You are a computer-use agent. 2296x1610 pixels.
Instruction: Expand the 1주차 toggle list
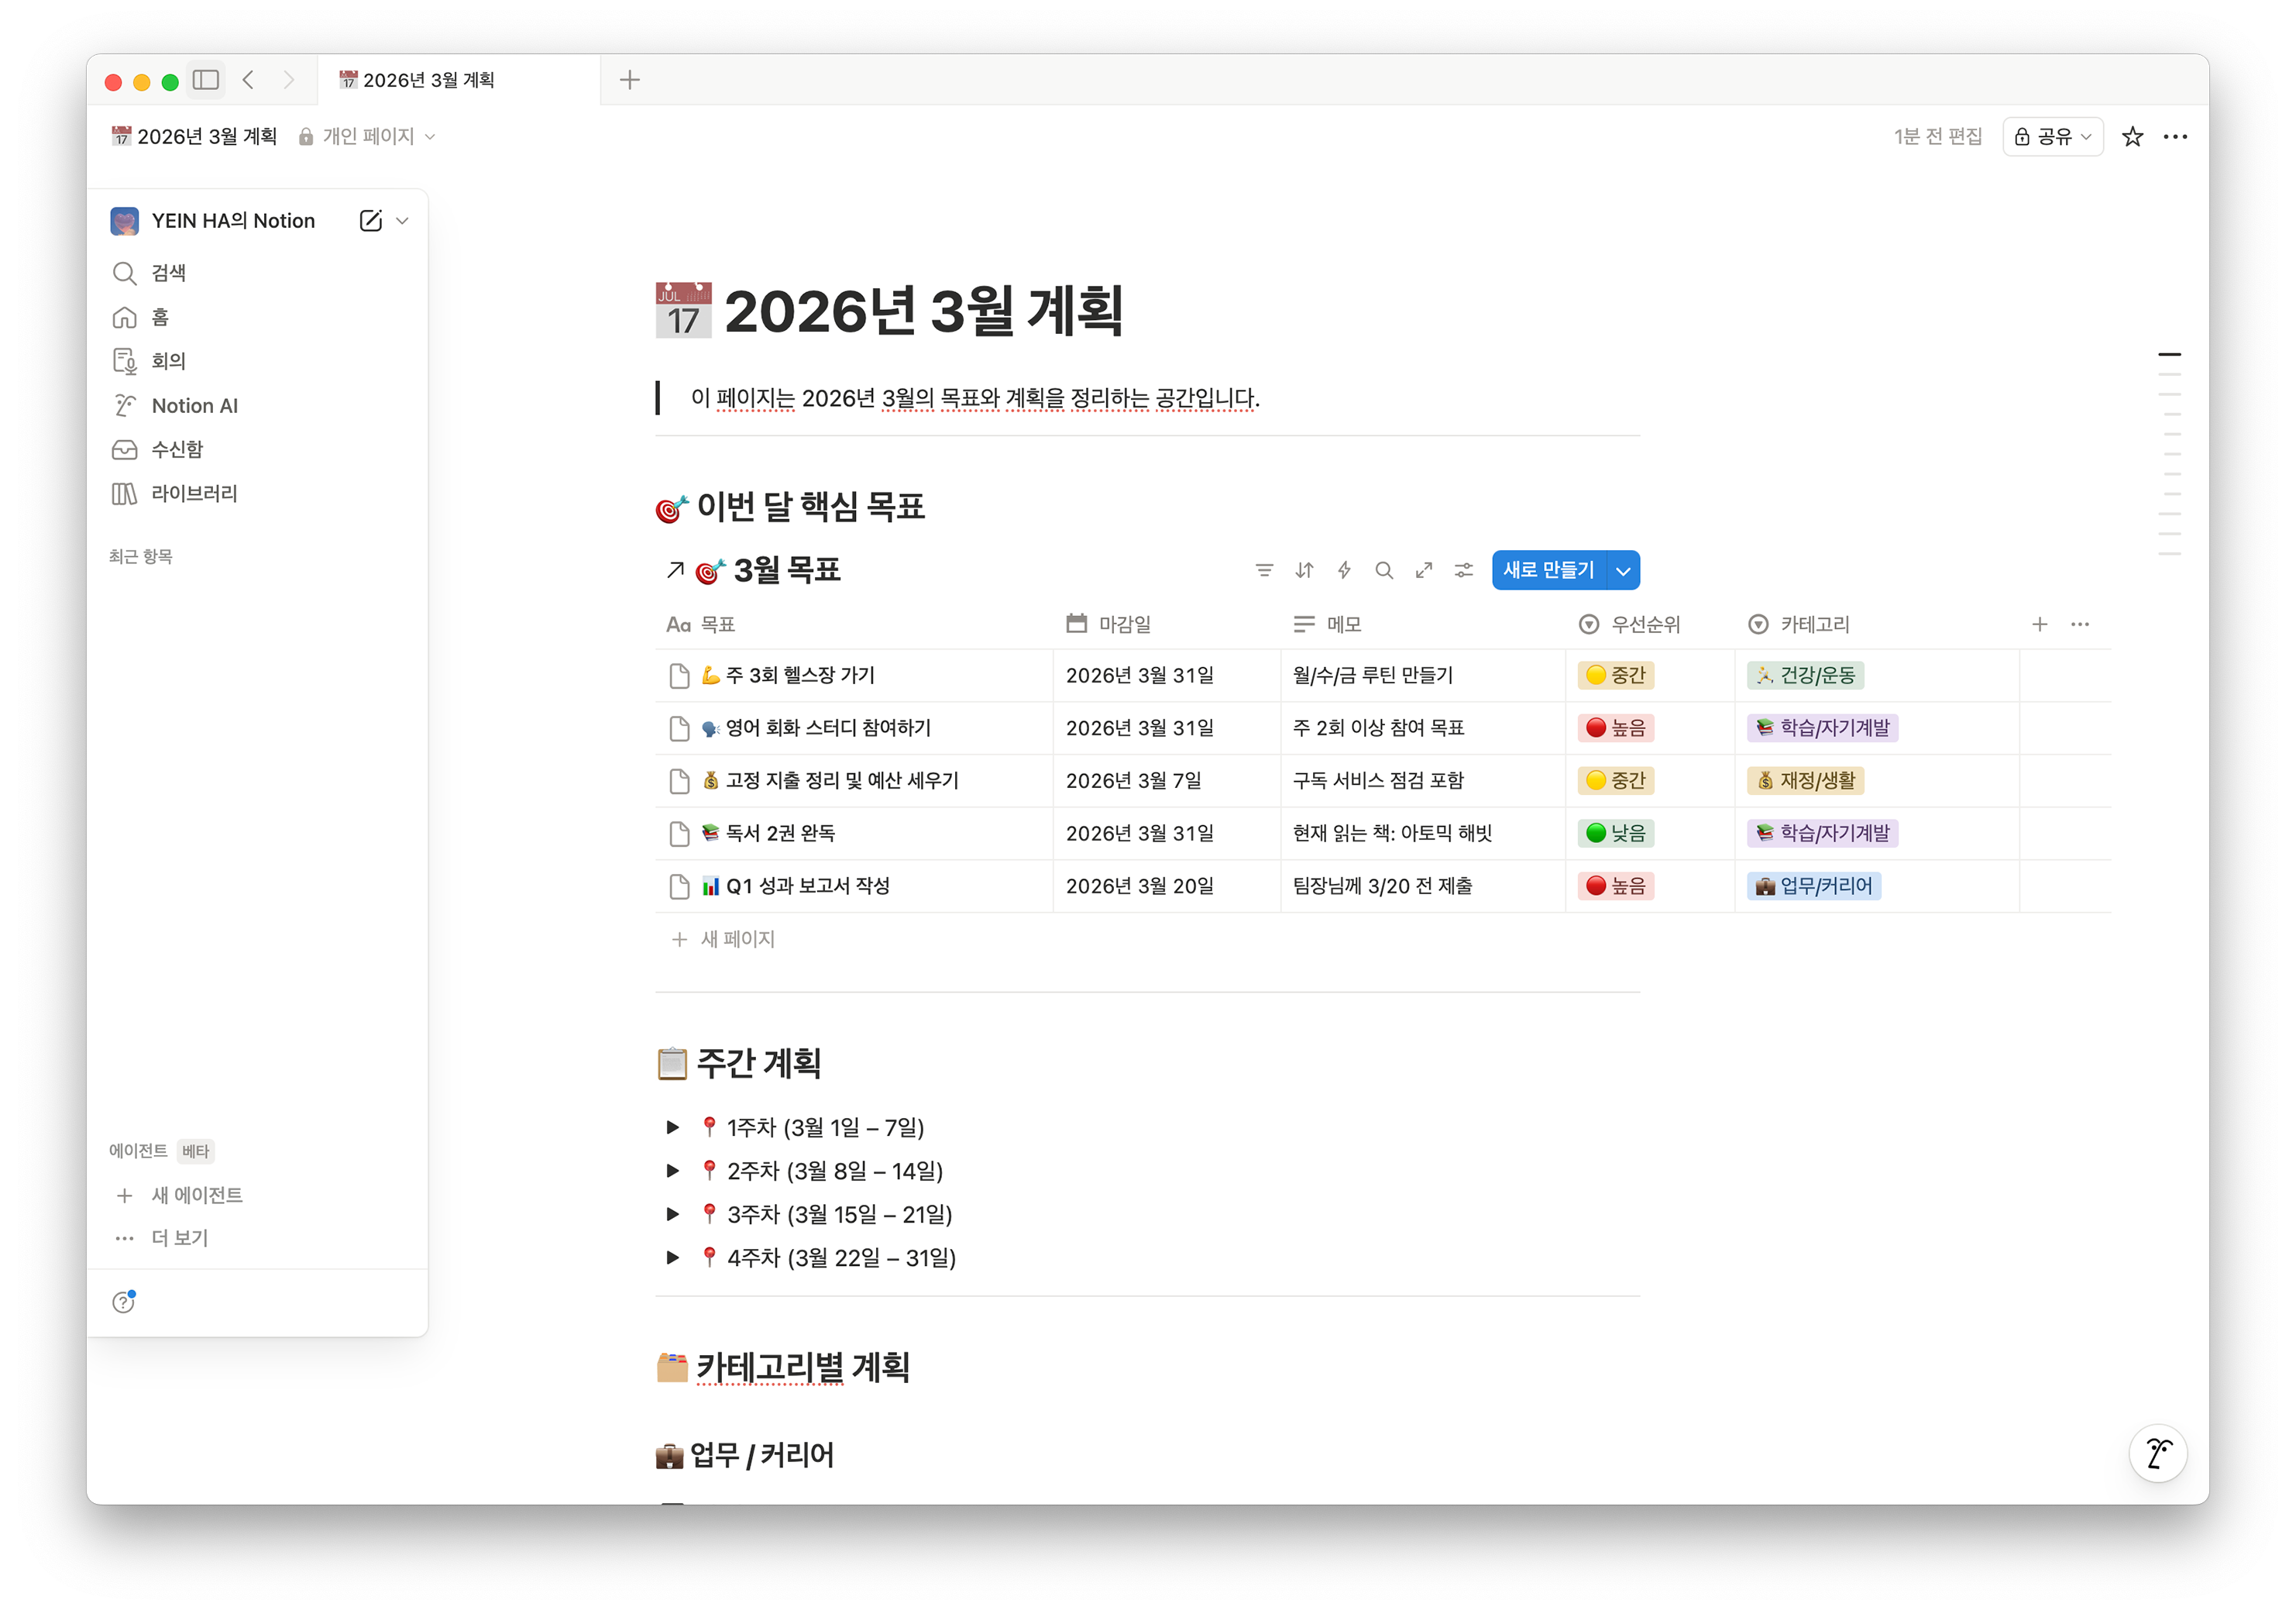tap(673, 1127)
